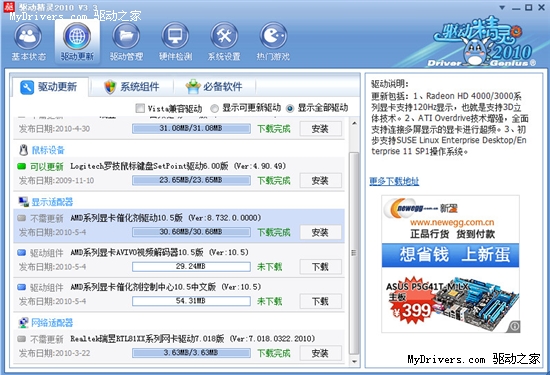Screen dimensions: 550x375
Task: Click the 鼠标设备 mouse category icon
Action: pos(24,150)
